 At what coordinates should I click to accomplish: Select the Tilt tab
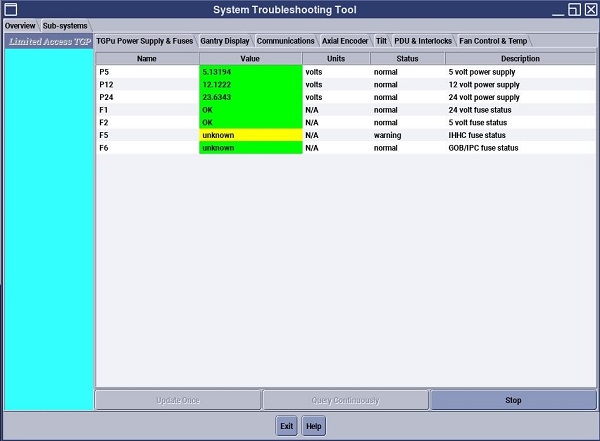click(381, 41)
